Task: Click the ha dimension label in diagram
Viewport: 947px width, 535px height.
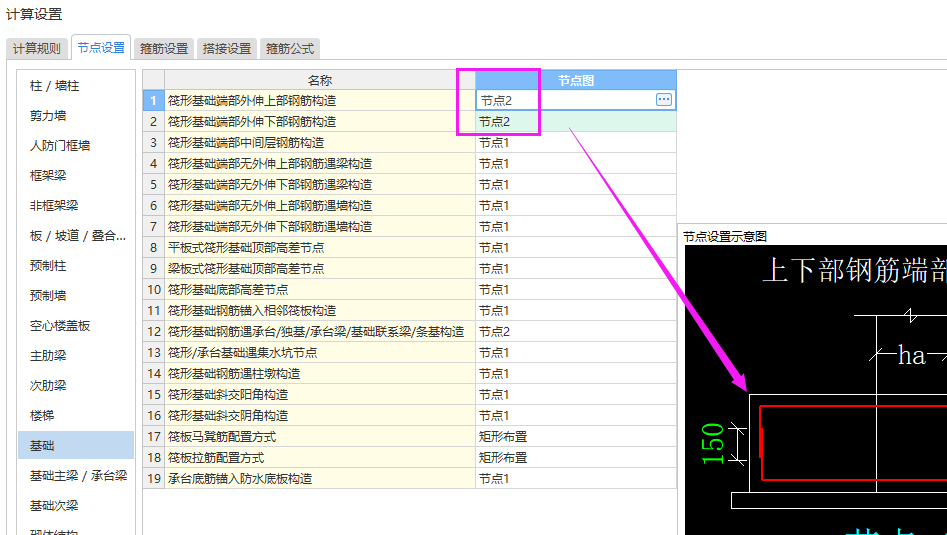Action: tap(911, 355)
